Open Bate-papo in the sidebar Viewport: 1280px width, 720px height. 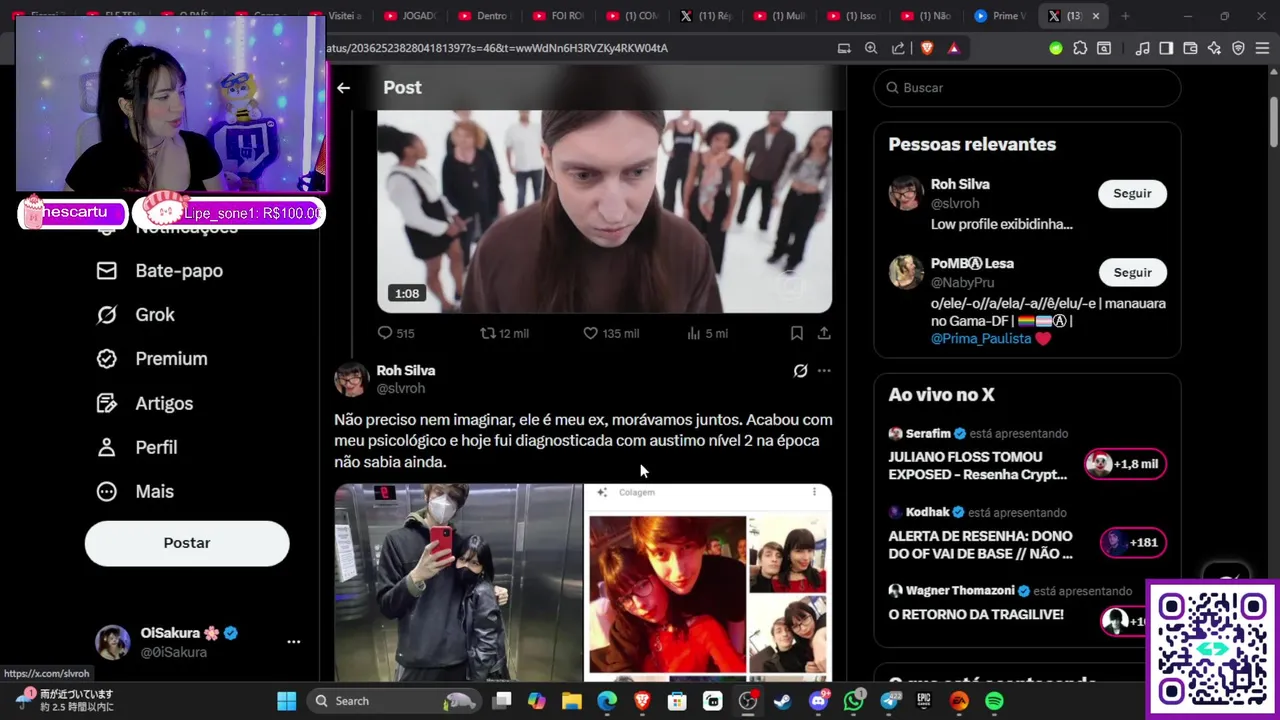click(x=160, y=271)
